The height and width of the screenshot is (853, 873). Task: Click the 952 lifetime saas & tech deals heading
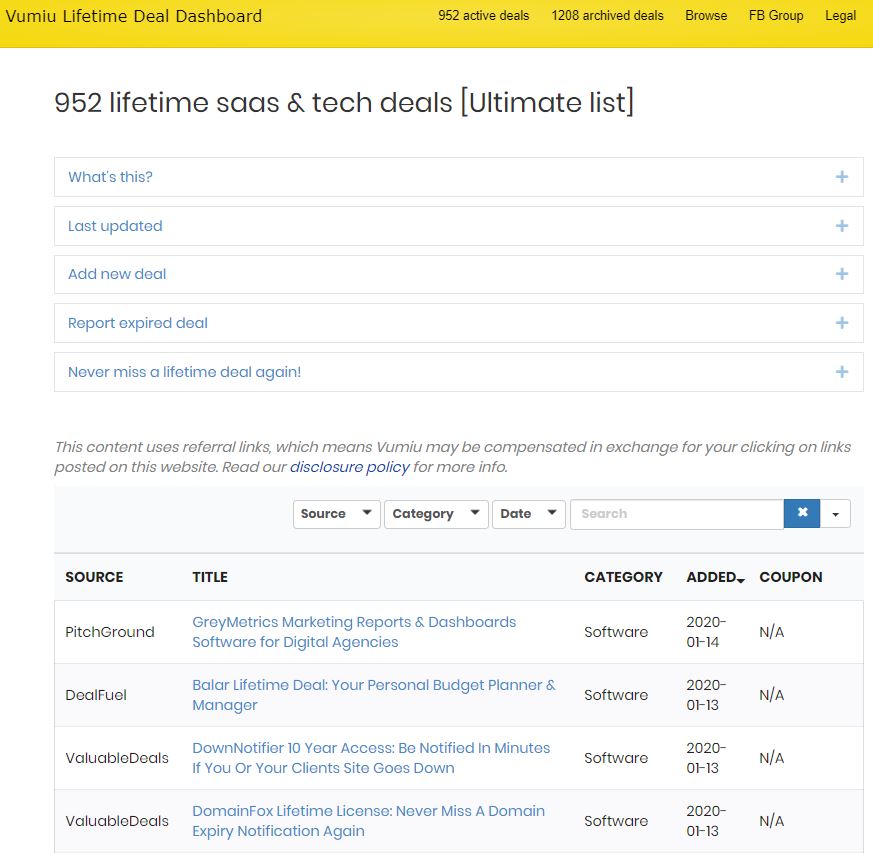coord(344,102)
